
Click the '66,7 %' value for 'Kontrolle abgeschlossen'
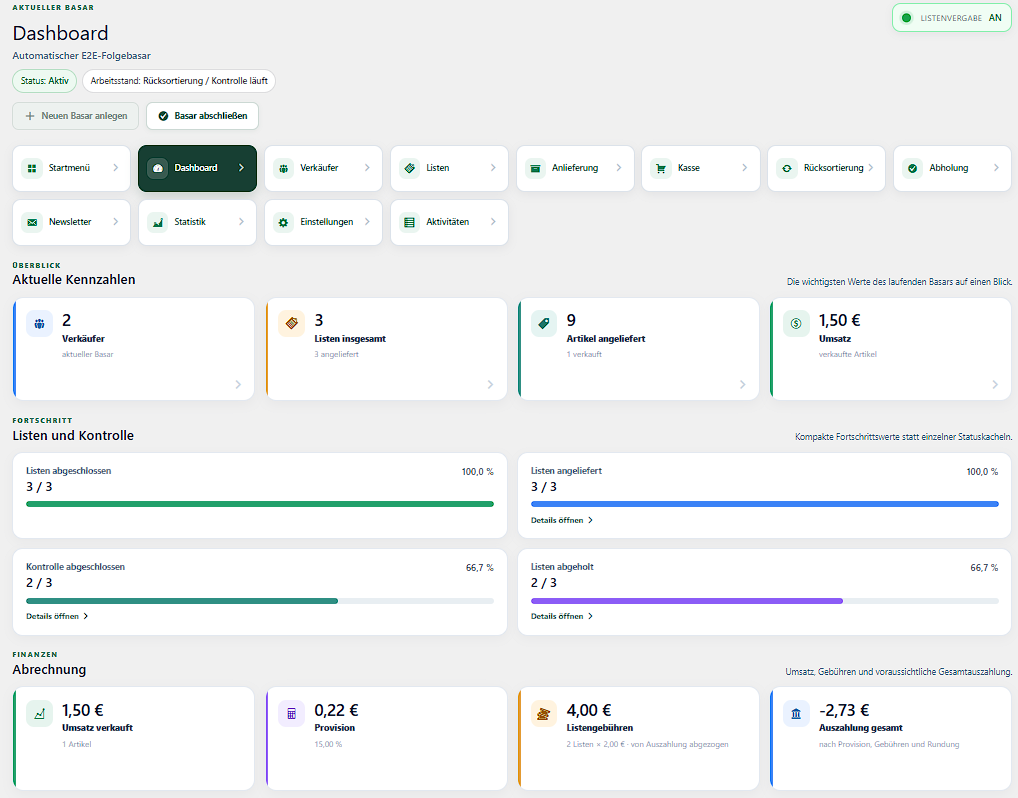pyautogui.click(x=480, y=567)
